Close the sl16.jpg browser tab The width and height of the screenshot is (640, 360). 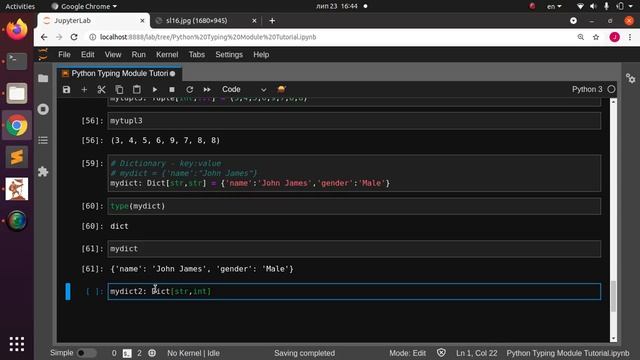point(254,20)
